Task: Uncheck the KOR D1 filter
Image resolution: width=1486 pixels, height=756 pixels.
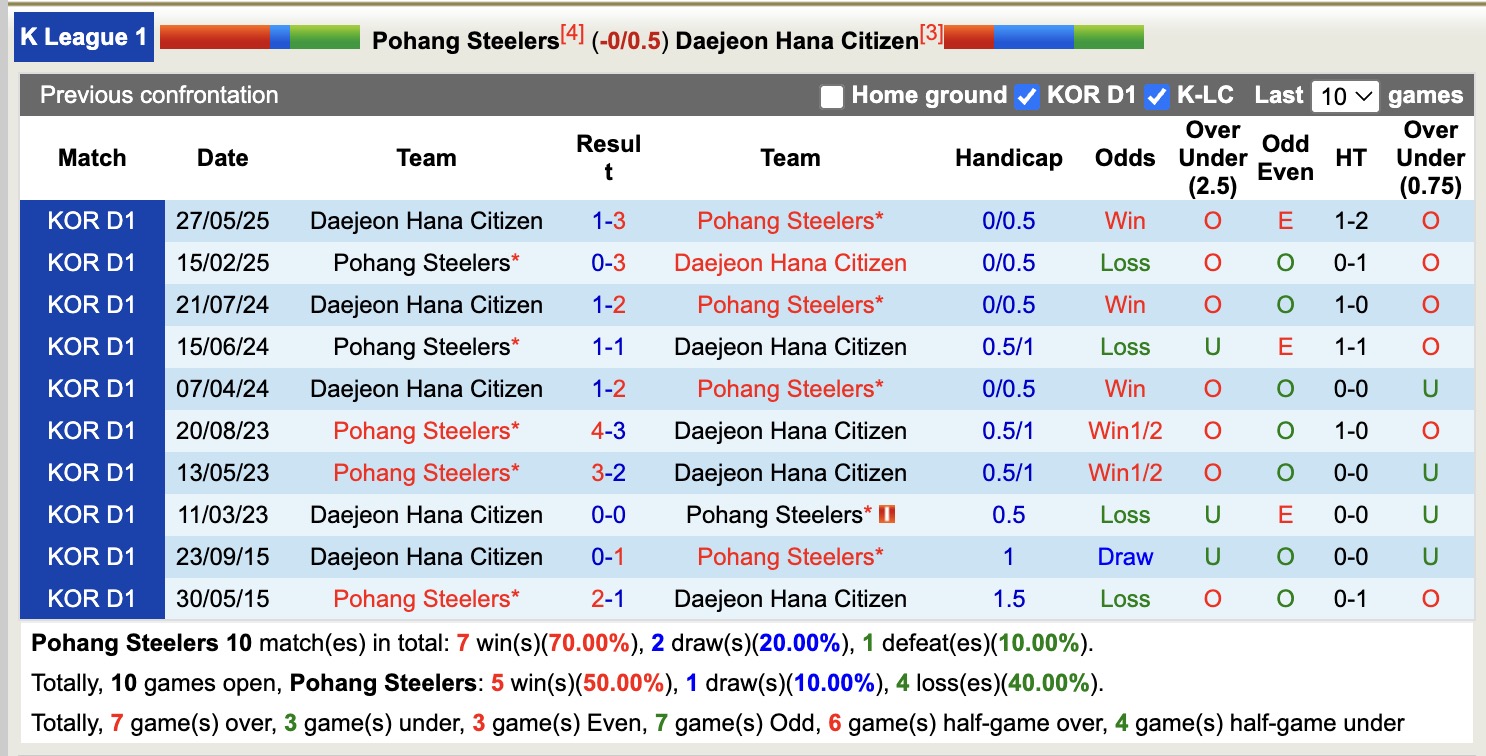Action: coord(1026,96)
